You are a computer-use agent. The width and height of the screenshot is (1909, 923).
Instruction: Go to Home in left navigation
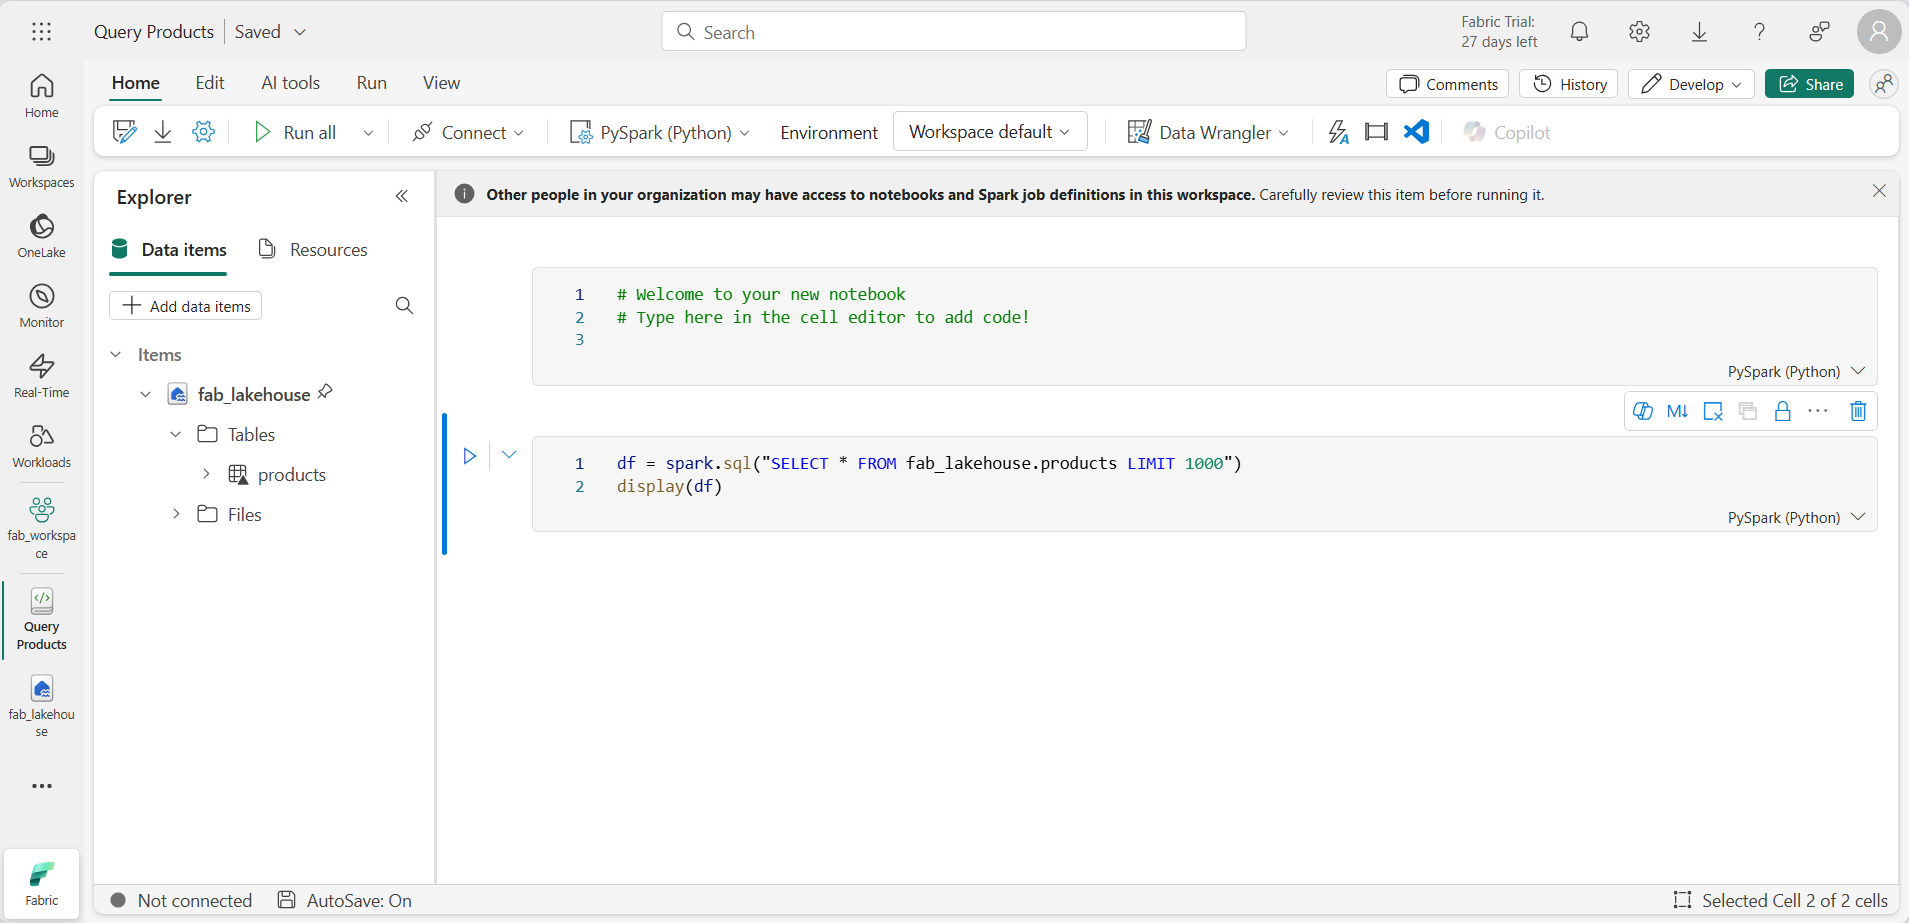41,96
